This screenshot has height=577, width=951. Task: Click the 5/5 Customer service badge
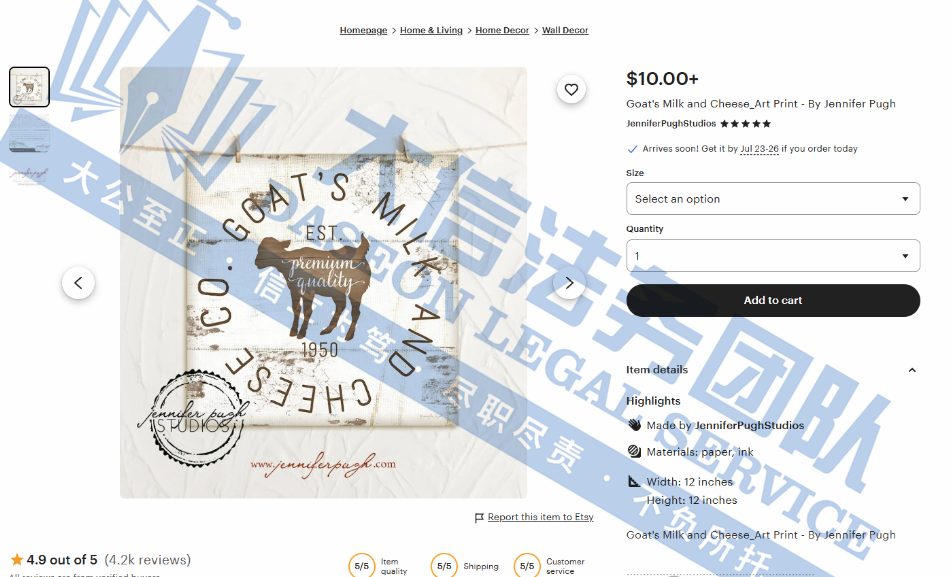click(x=527, y=565)
